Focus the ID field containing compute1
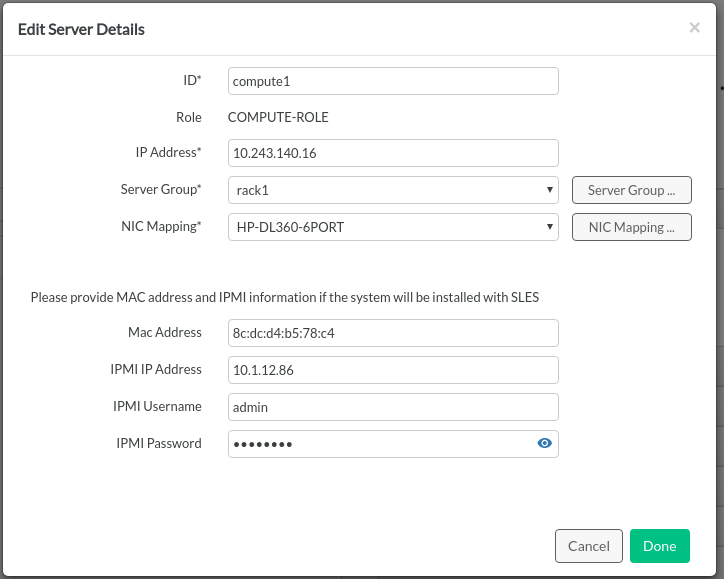This screenshot has height=579, width=724. pos(392,81)
